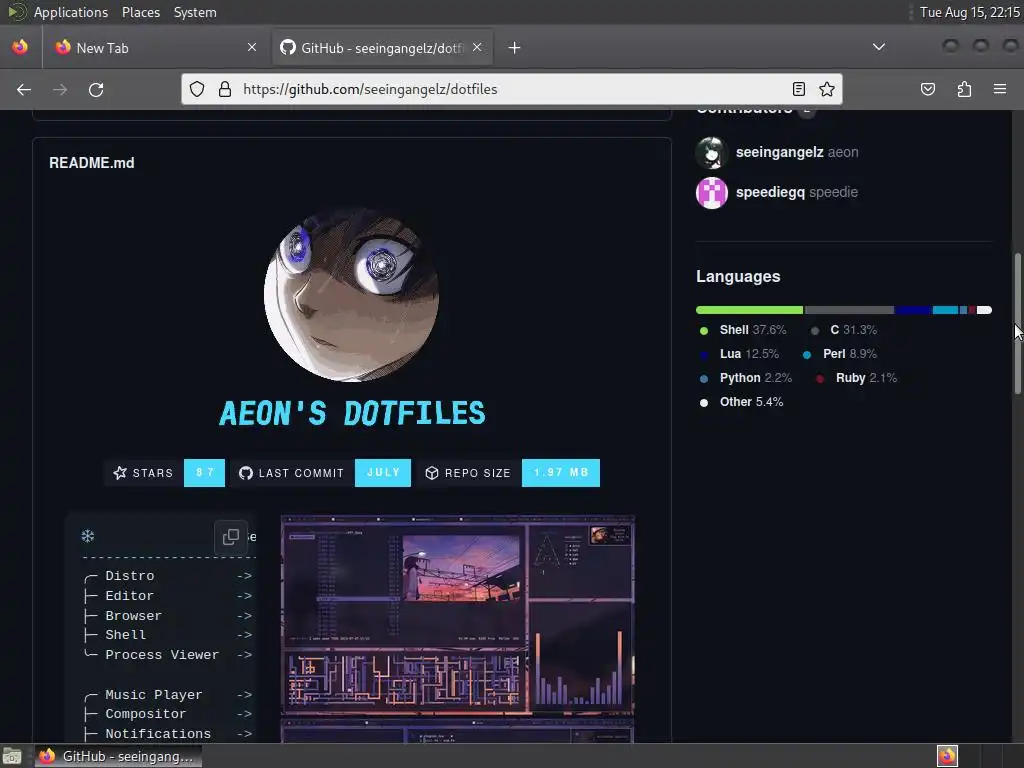
Task: Open the Places menu
Action: click(x=140, y=12)
